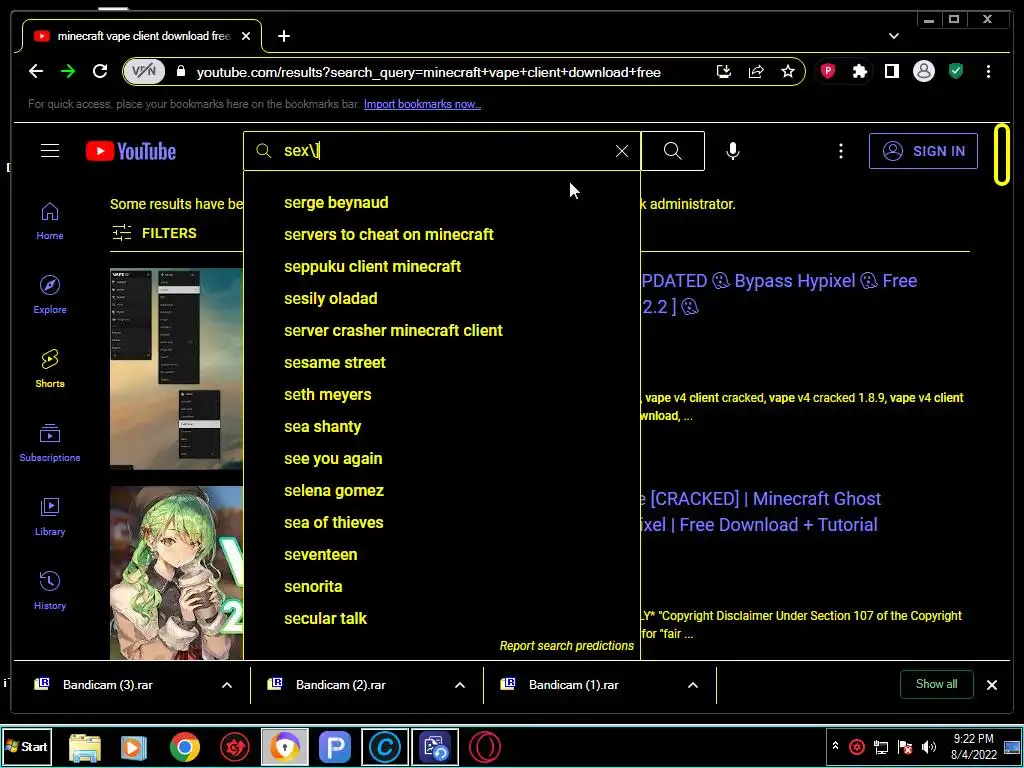The image size is (1024, 768).
Task: Choose suggestion 'seventeen'
Action: click(x=441, y=554)
